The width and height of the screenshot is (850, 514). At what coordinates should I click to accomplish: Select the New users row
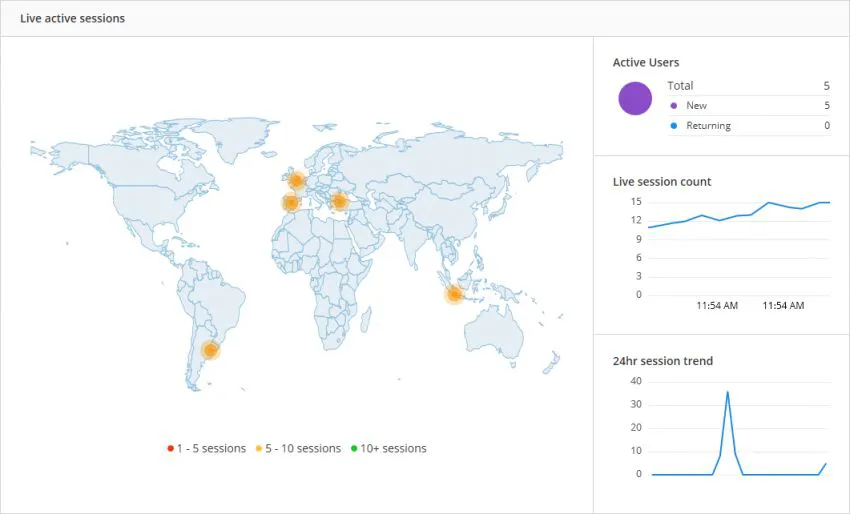[749, 106]
